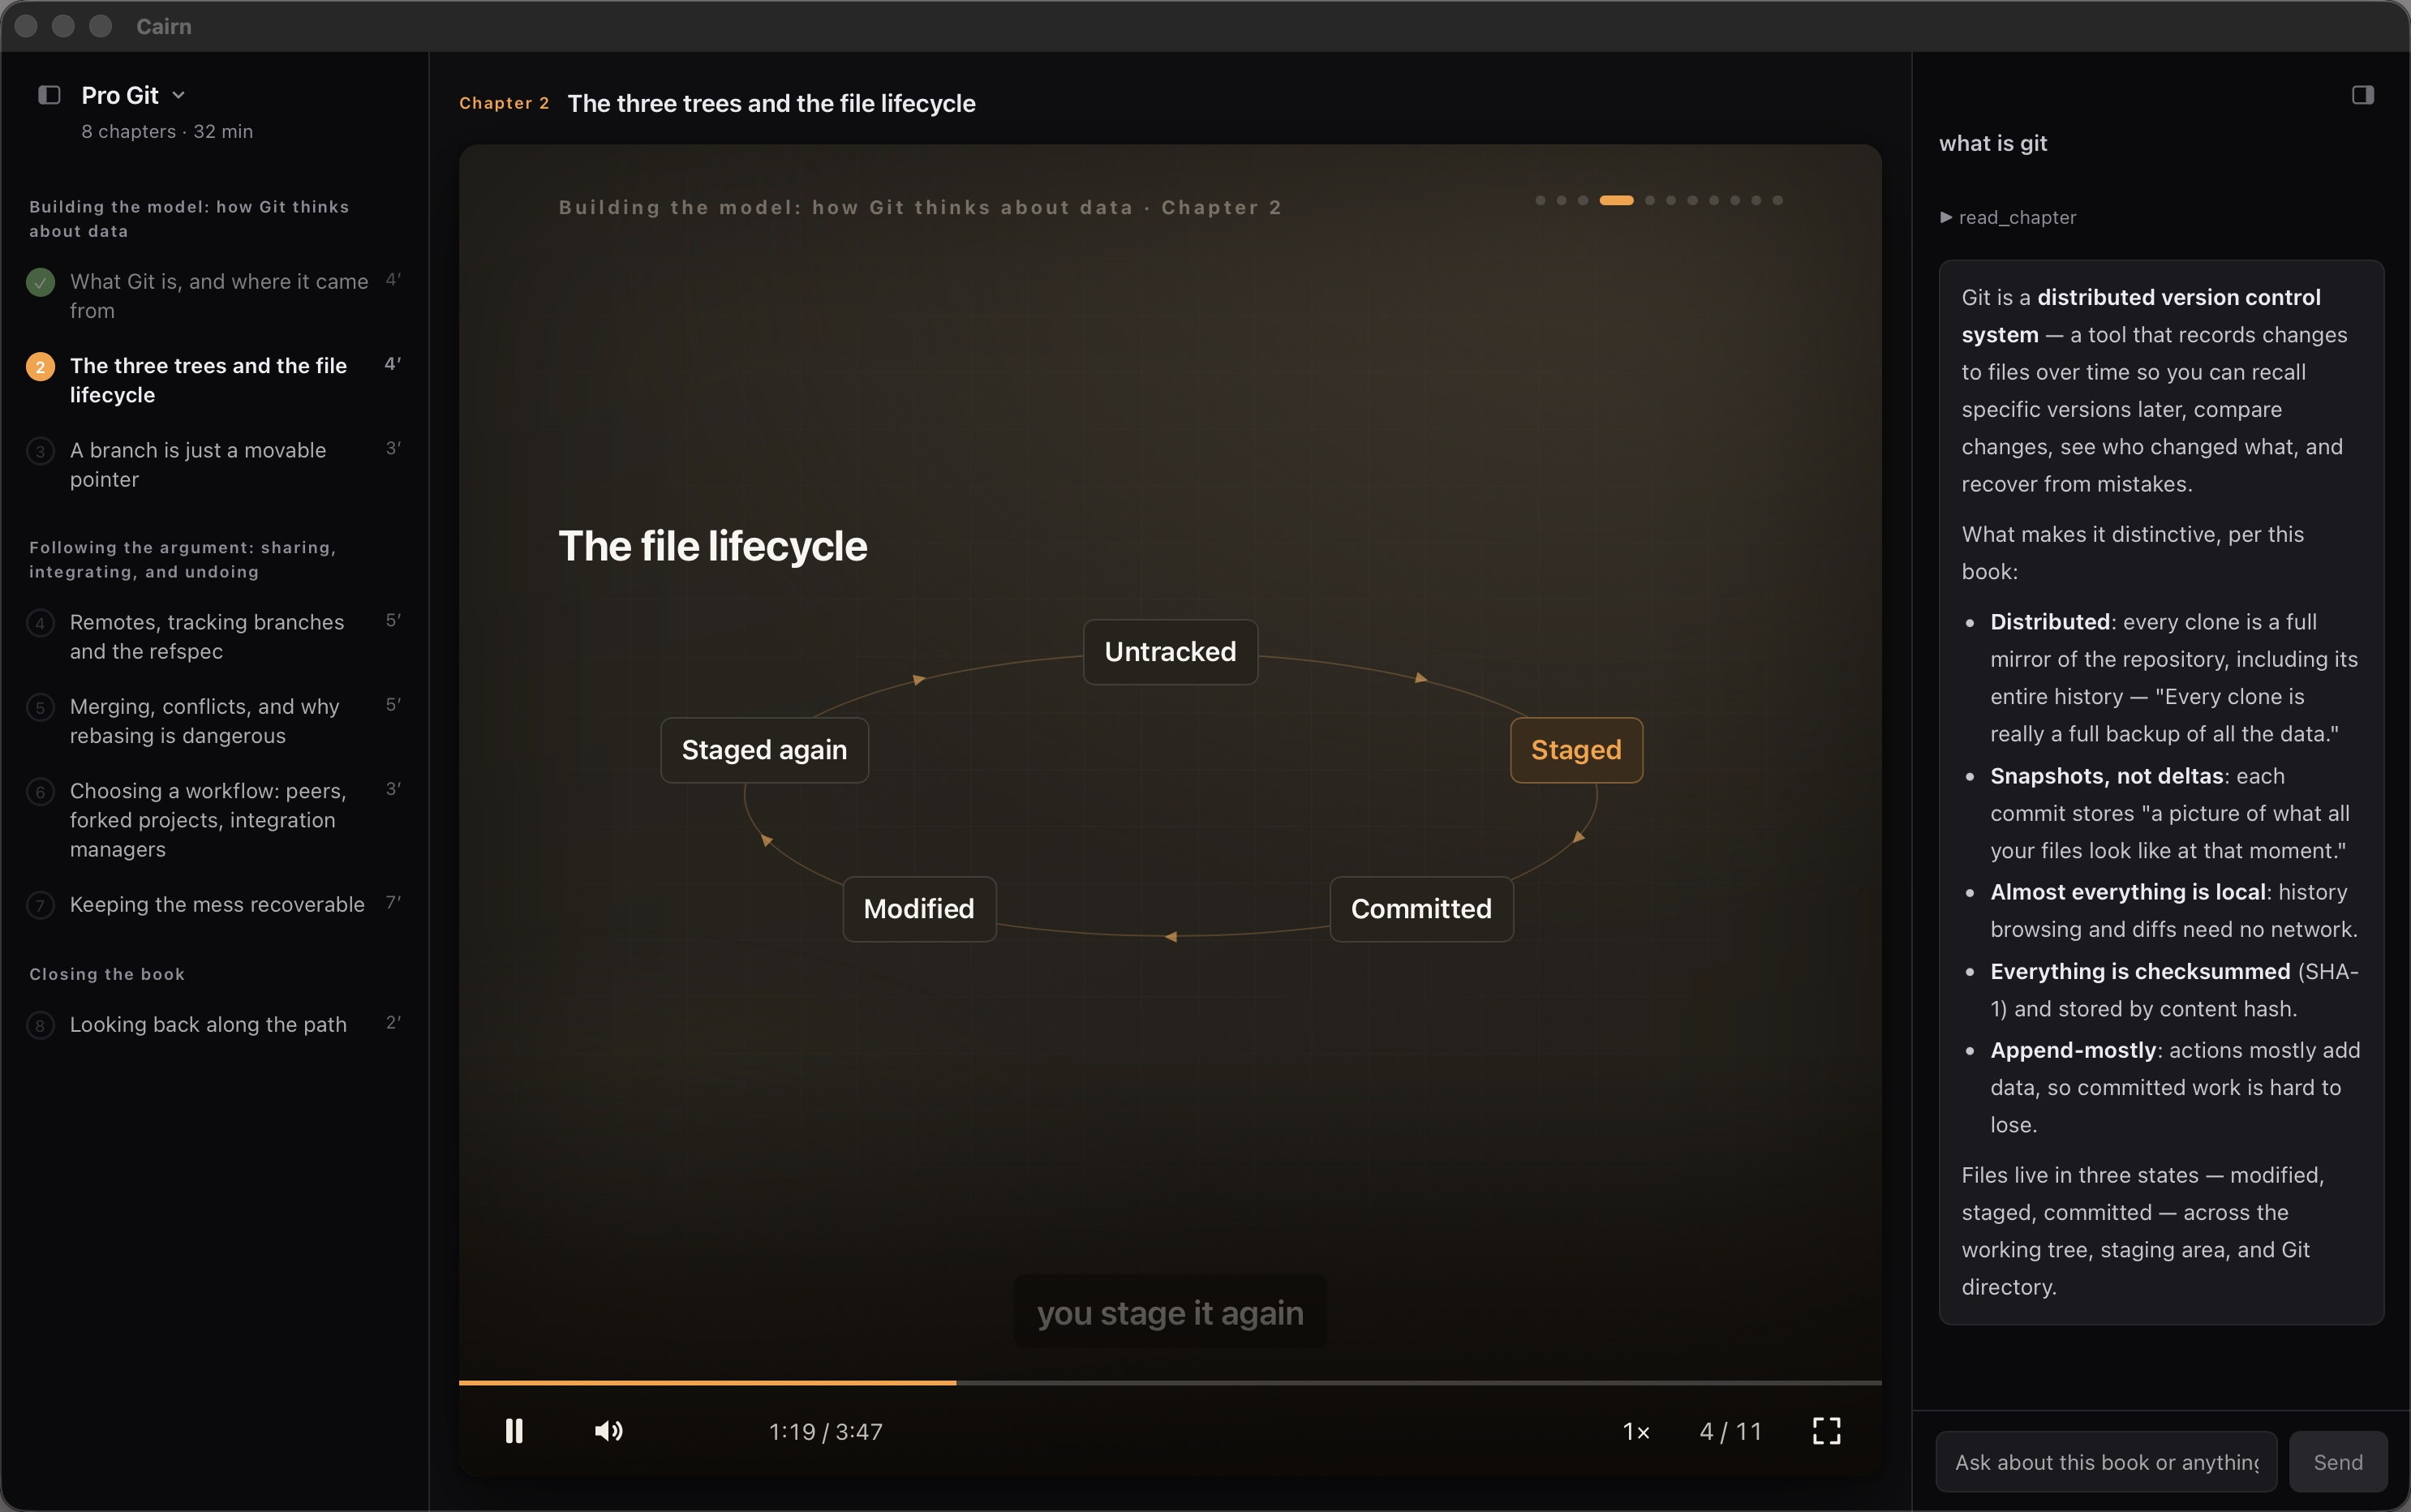The height and width of the screenshot is (1512, 2411).
Task: Click the chapter 7 number circle
Action: [40, 906]
